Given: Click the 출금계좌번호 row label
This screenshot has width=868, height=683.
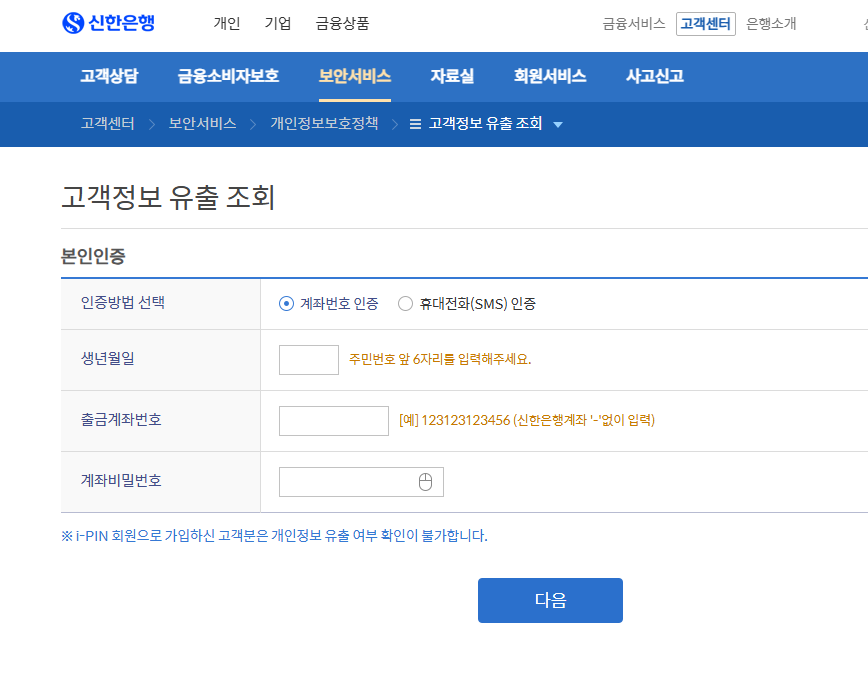Looking at the screenshot, I should [121, 420].
